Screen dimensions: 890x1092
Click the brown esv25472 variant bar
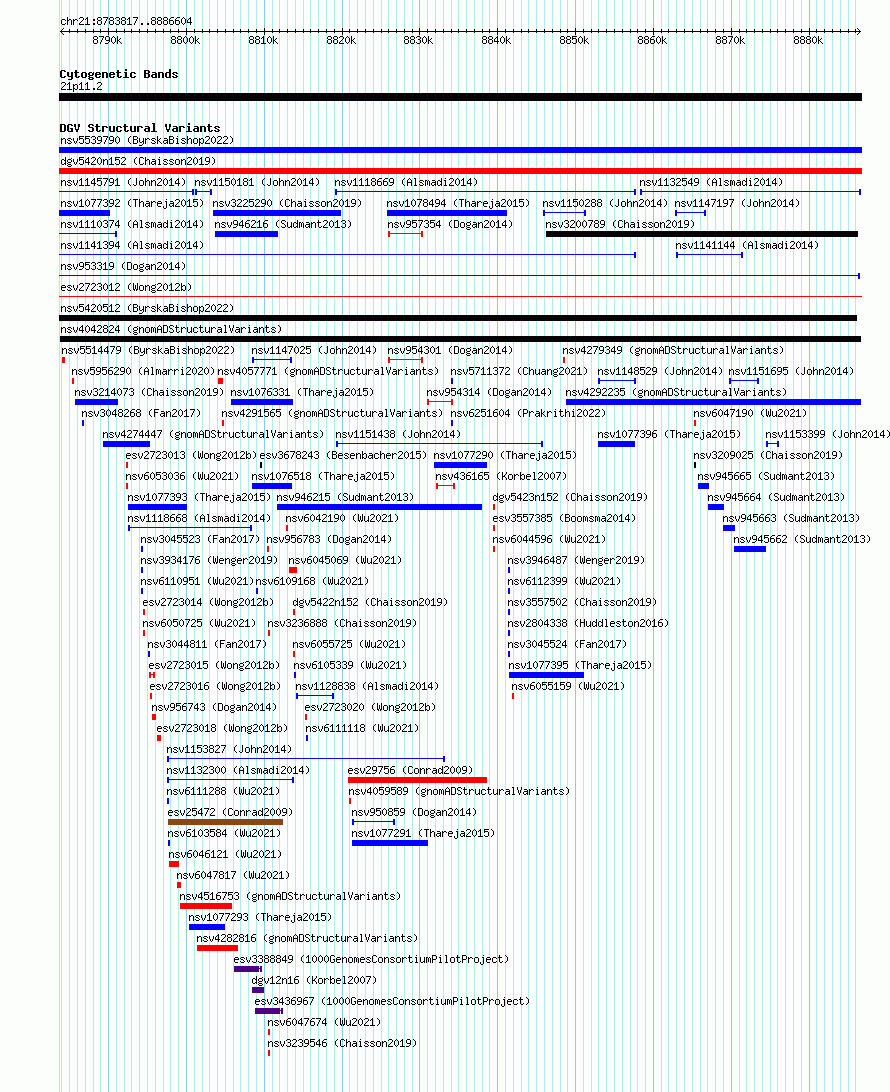click(x=226, y=822)
